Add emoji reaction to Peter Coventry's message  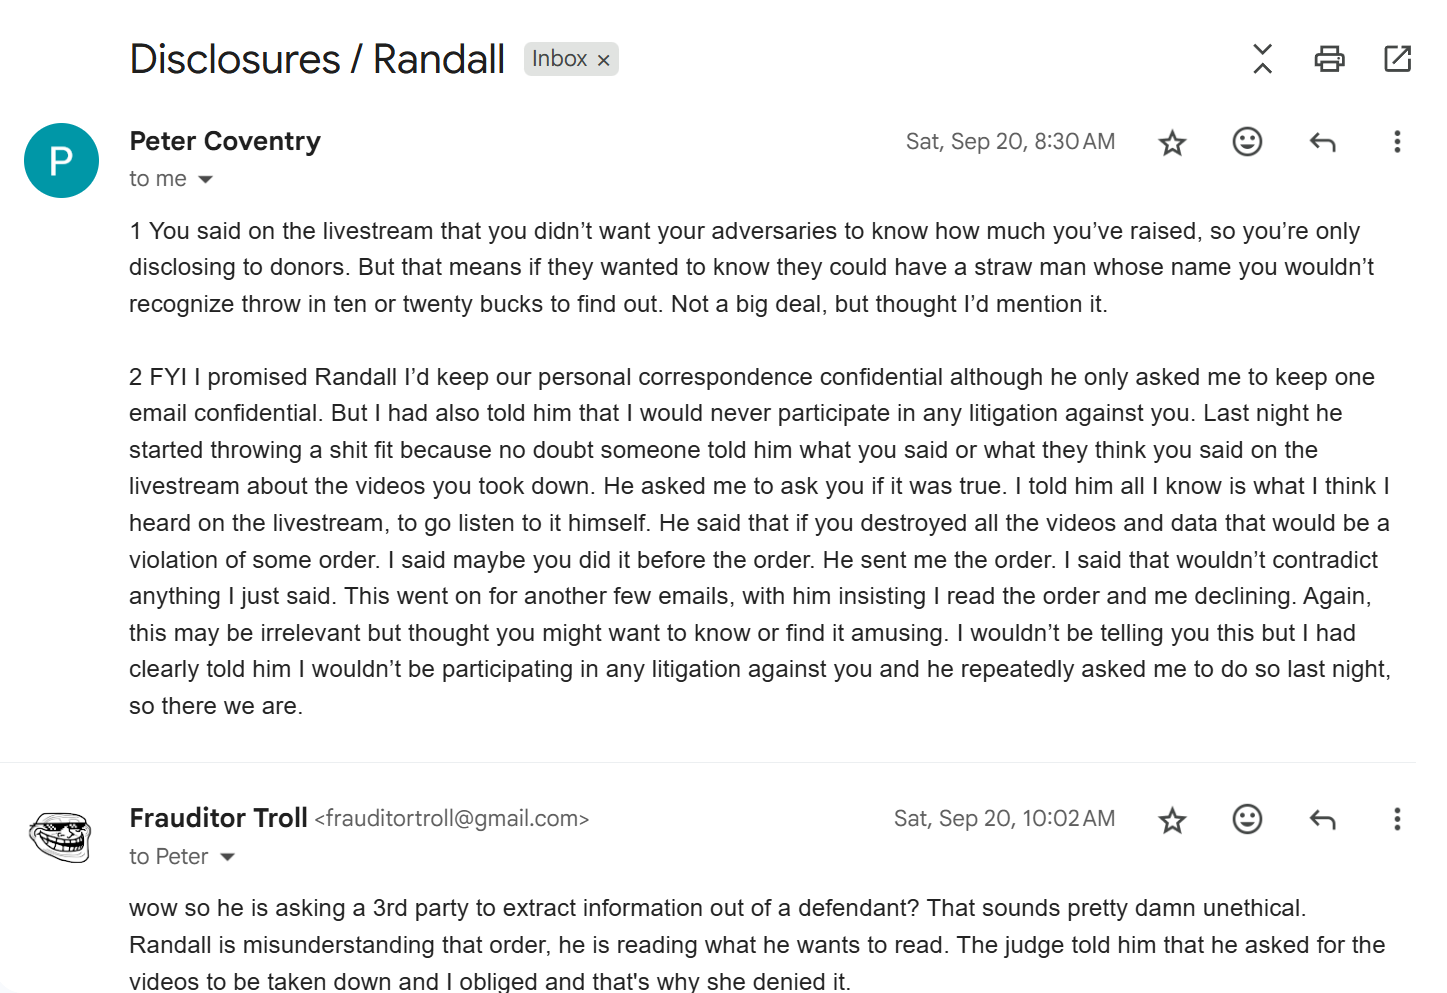tap(1247, 142)
